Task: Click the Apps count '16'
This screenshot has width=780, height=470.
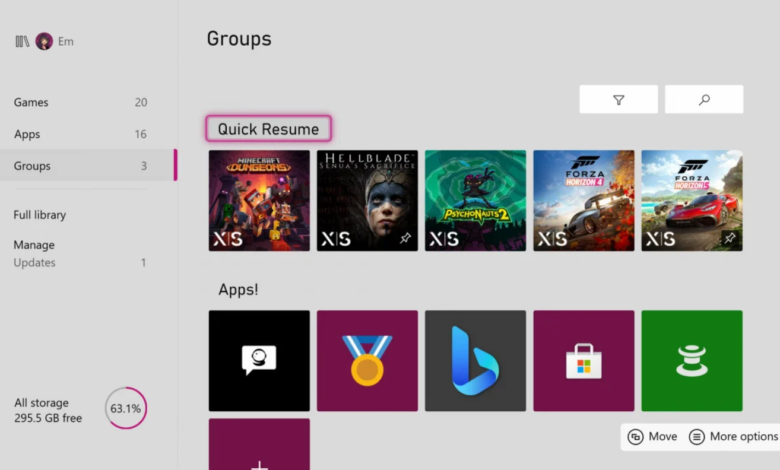Action: (141, 134)
